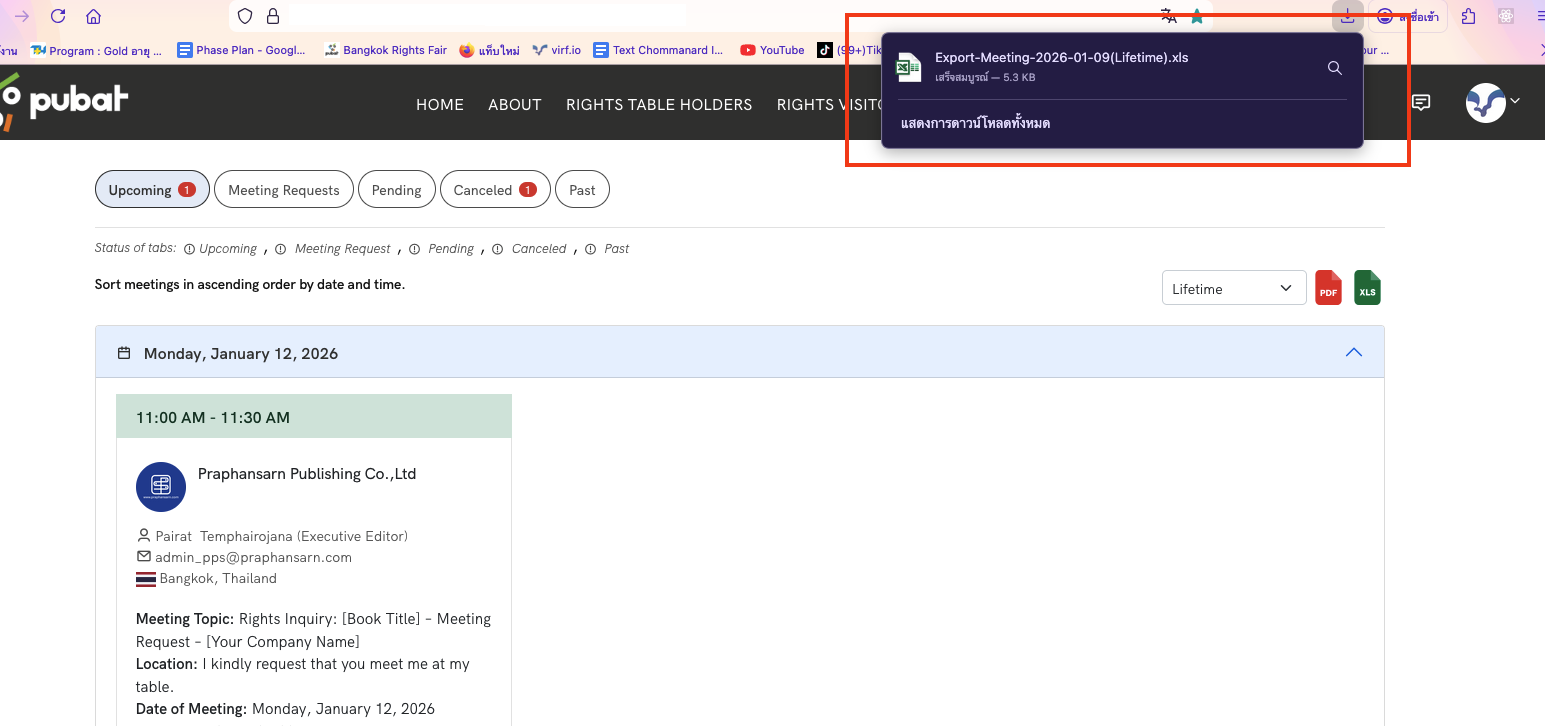The width and height of the screenshot is (1545, 726).
Task: Click the calendar icon beside Monday, January 12
Action: [x=123, y=352]
